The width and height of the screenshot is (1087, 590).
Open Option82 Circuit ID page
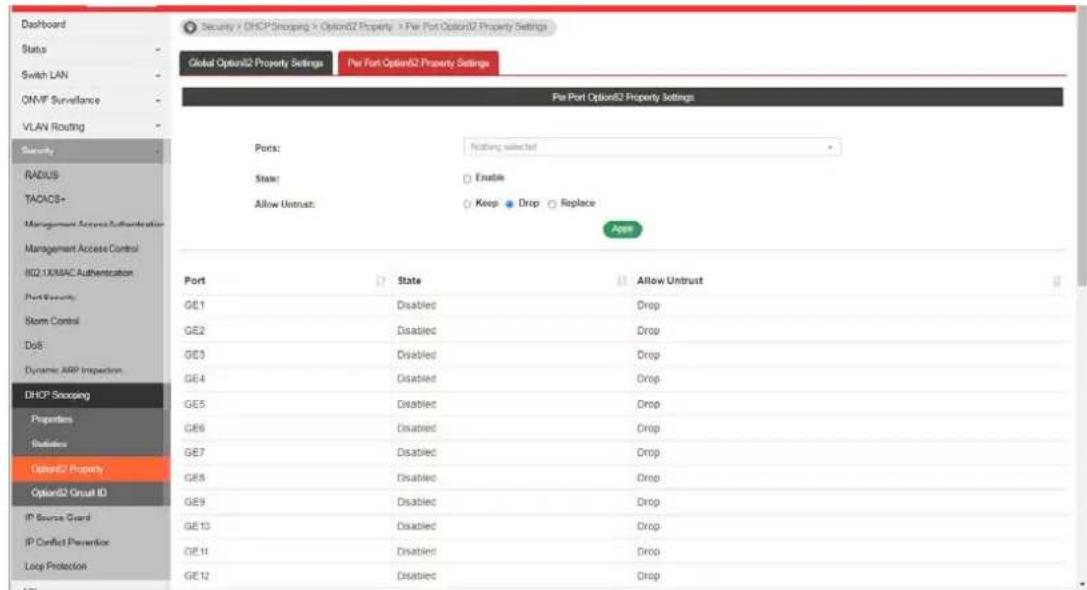click(x=69, y=494)
